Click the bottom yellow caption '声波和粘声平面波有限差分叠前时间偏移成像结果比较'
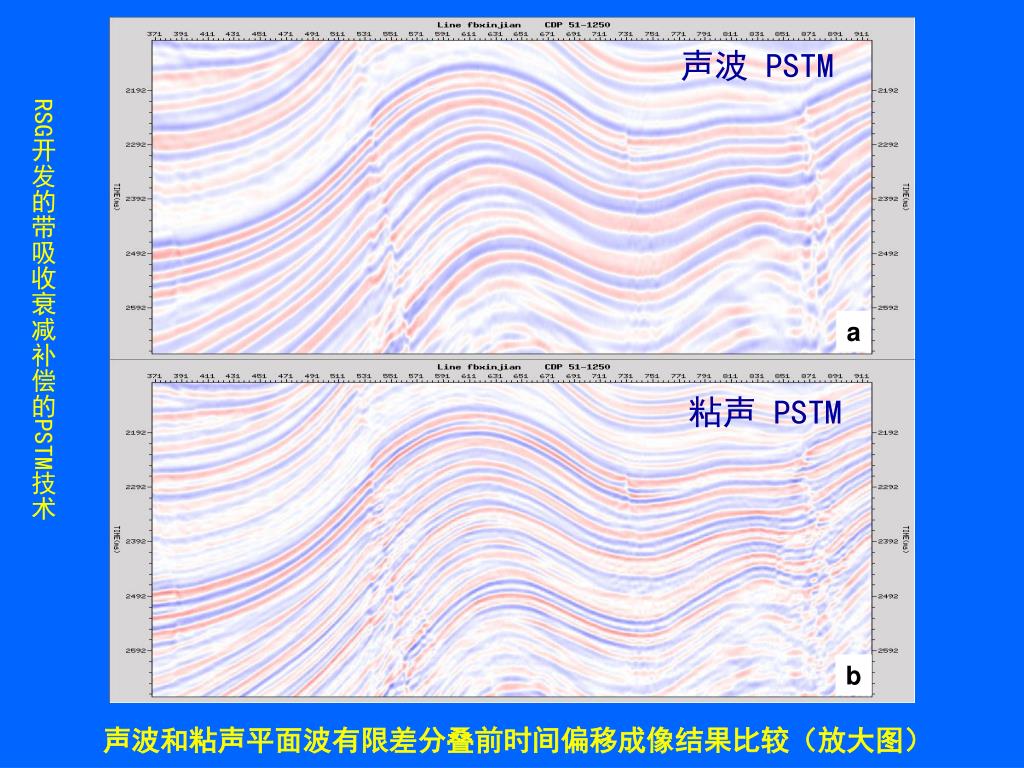The width and height of the screenshot is (1024, 768). point(447,740)
